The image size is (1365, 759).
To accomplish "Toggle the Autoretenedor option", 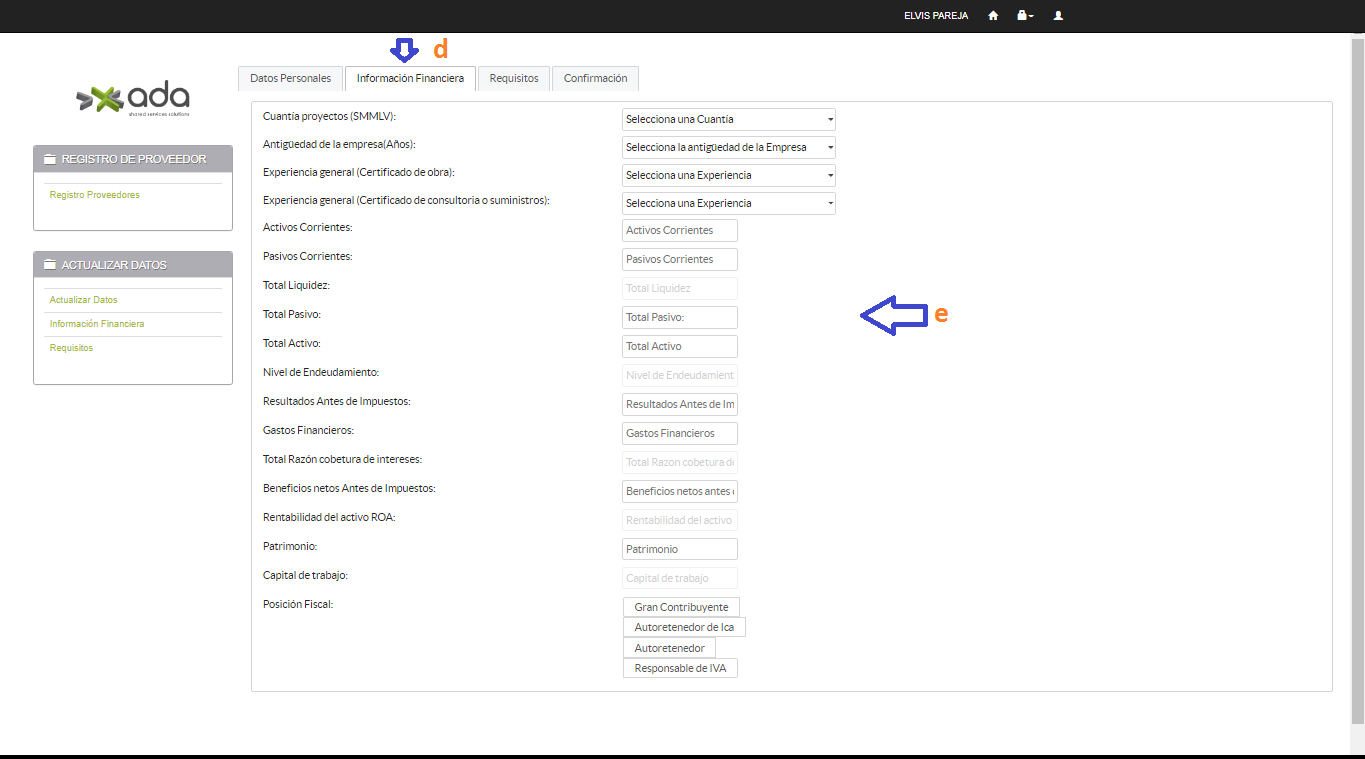I will 669,648.
